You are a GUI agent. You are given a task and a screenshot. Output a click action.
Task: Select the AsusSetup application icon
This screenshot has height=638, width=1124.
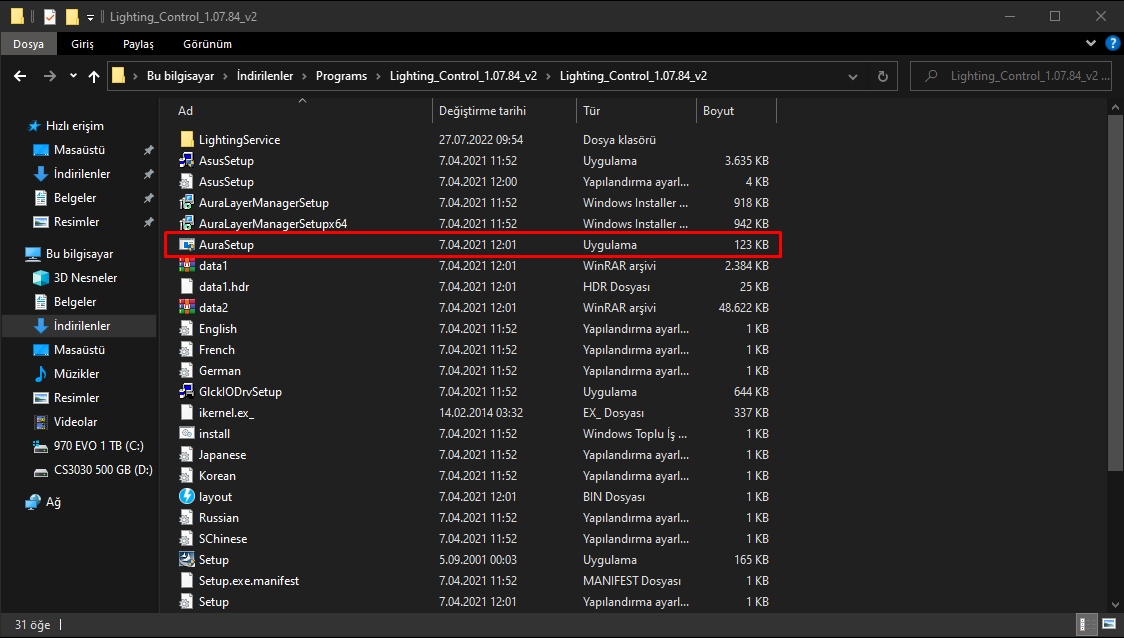[186, 161]
